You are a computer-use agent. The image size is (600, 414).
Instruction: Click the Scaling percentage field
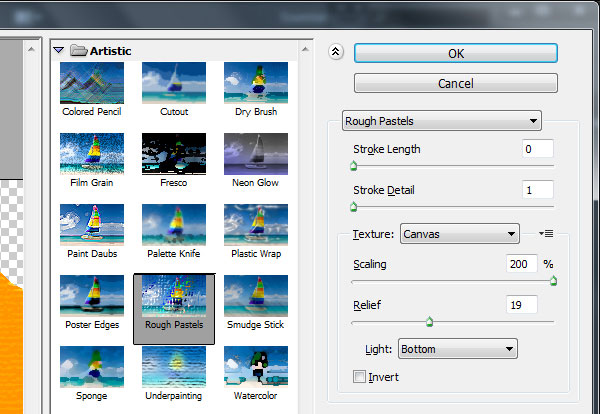click(x=521, y=264)
